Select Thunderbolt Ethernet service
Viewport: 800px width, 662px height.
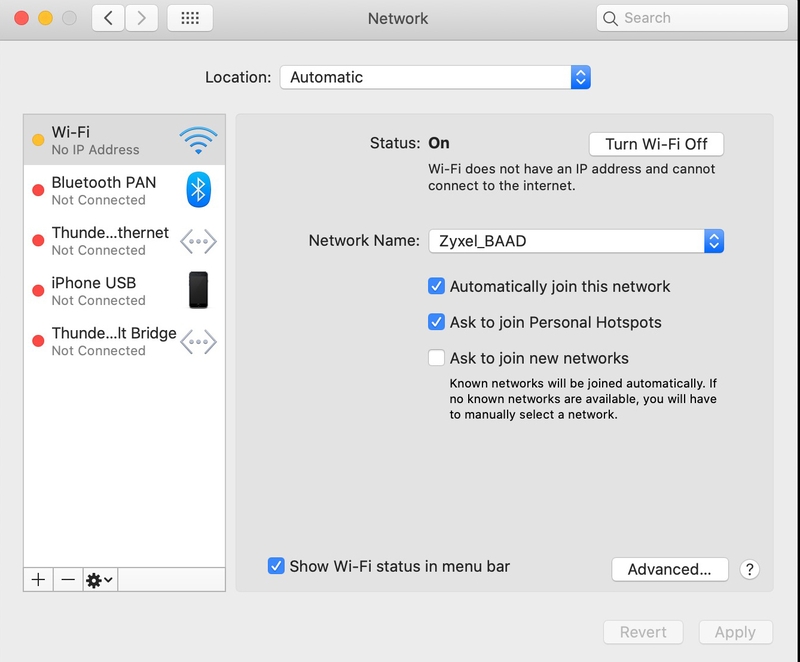[x=124, y=241]
